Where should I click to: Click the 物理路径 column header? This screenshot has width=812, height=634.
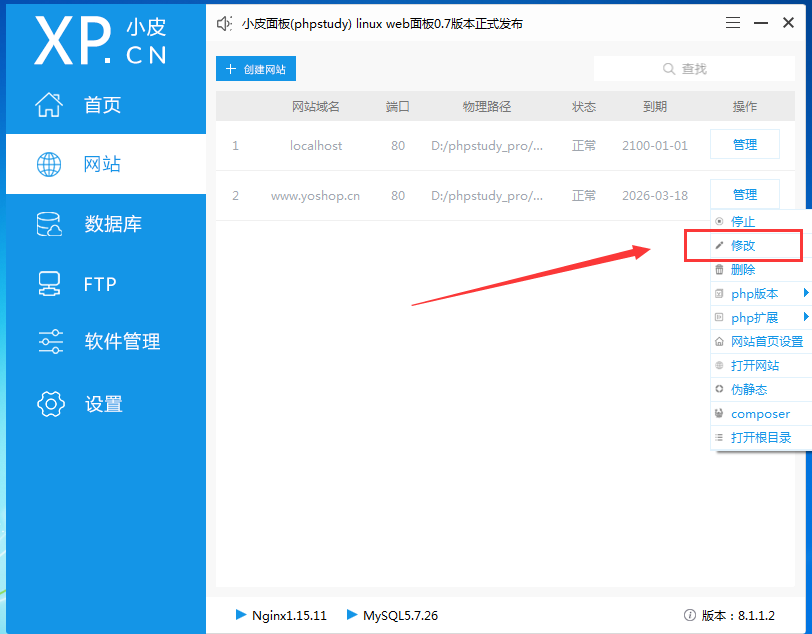click(x=487, y=107)
